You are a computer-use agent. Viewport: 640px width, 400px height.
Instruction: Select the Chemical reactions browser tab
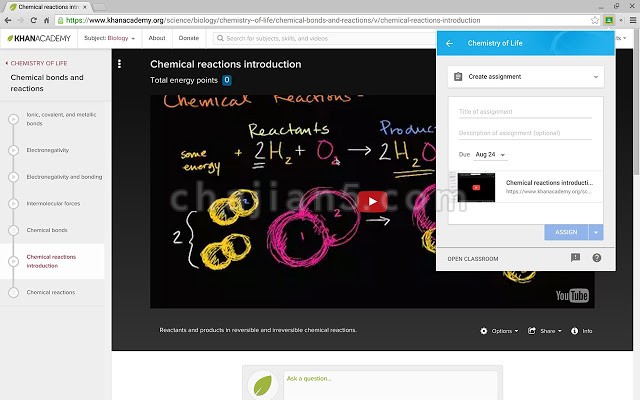pyautogui.click(x=49, y=7)
